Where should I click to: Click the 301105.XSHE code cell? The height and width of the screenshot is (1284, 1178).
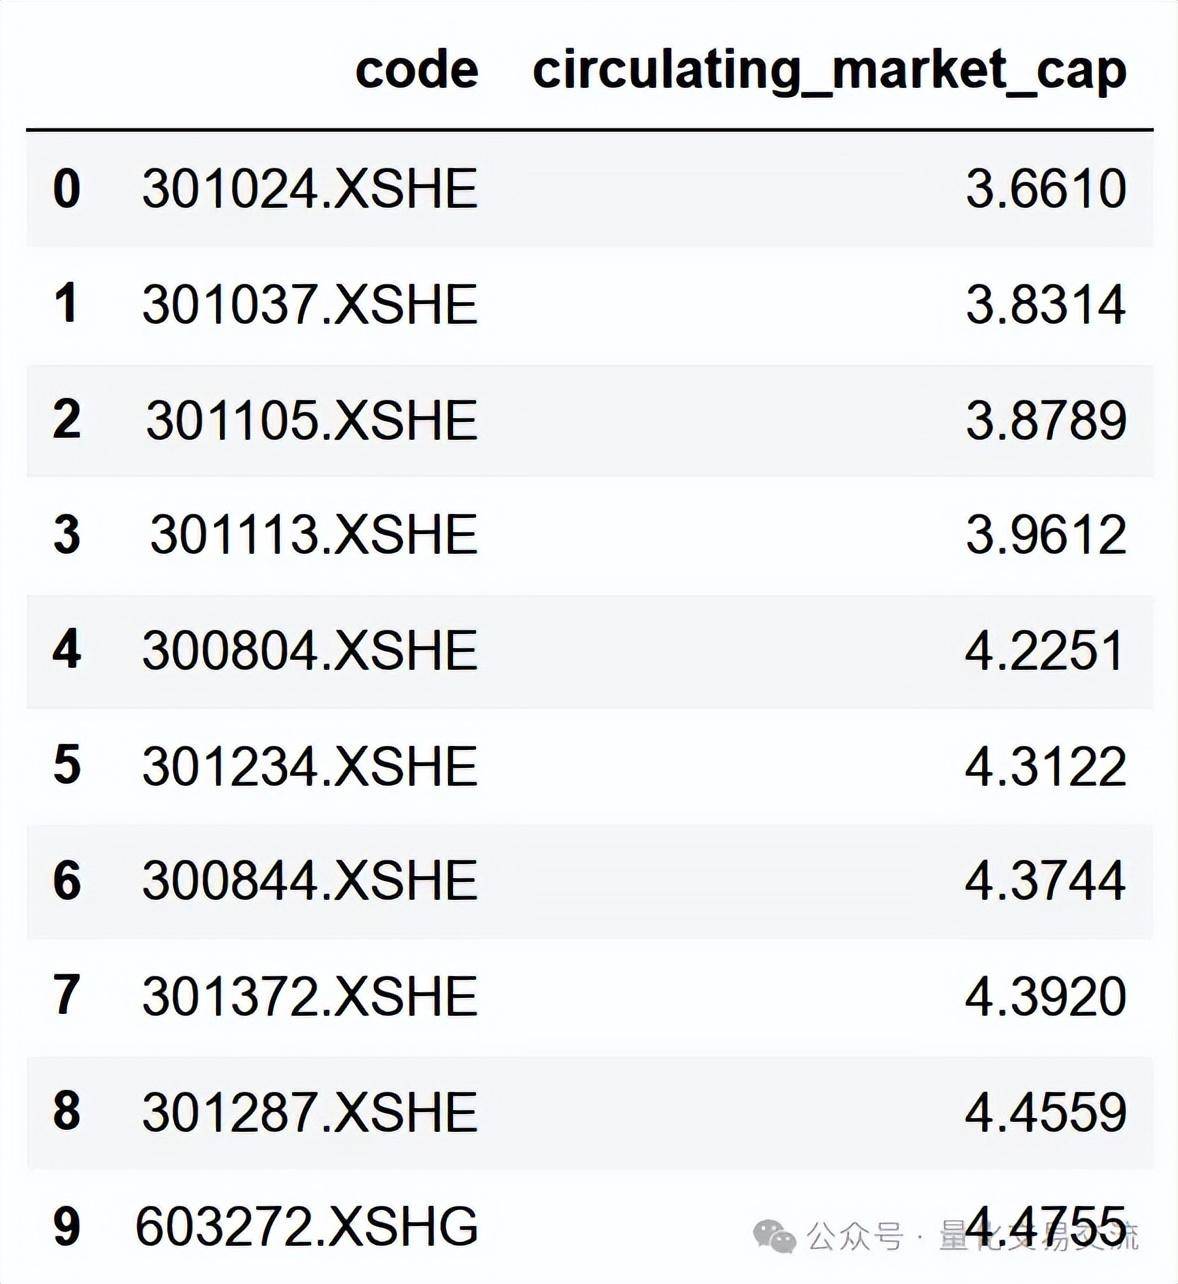(x=312, y=419)
